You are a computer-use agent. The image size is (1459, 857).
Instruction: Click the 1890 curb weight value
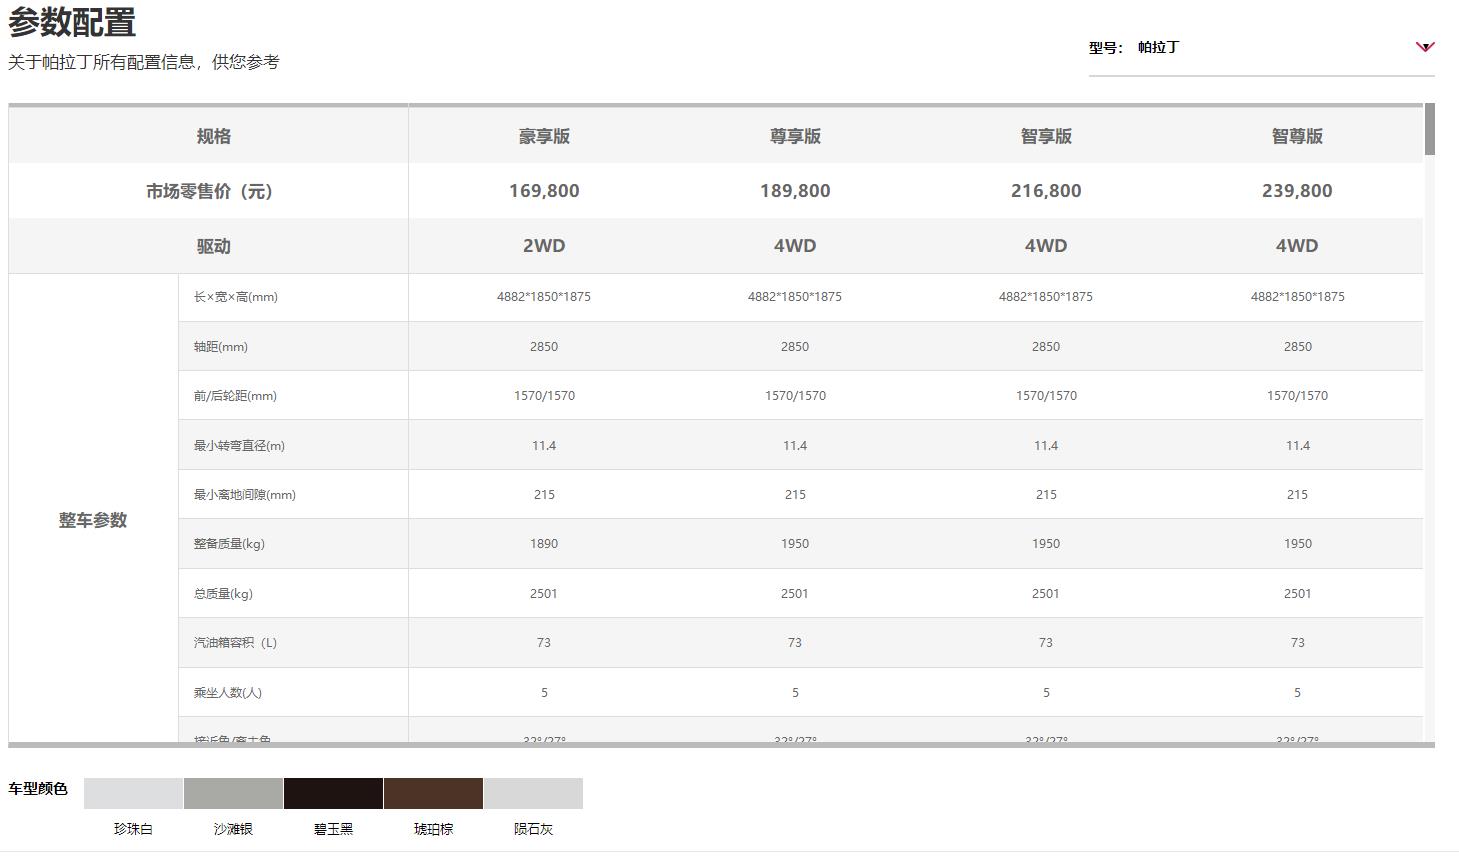(544, 544)
